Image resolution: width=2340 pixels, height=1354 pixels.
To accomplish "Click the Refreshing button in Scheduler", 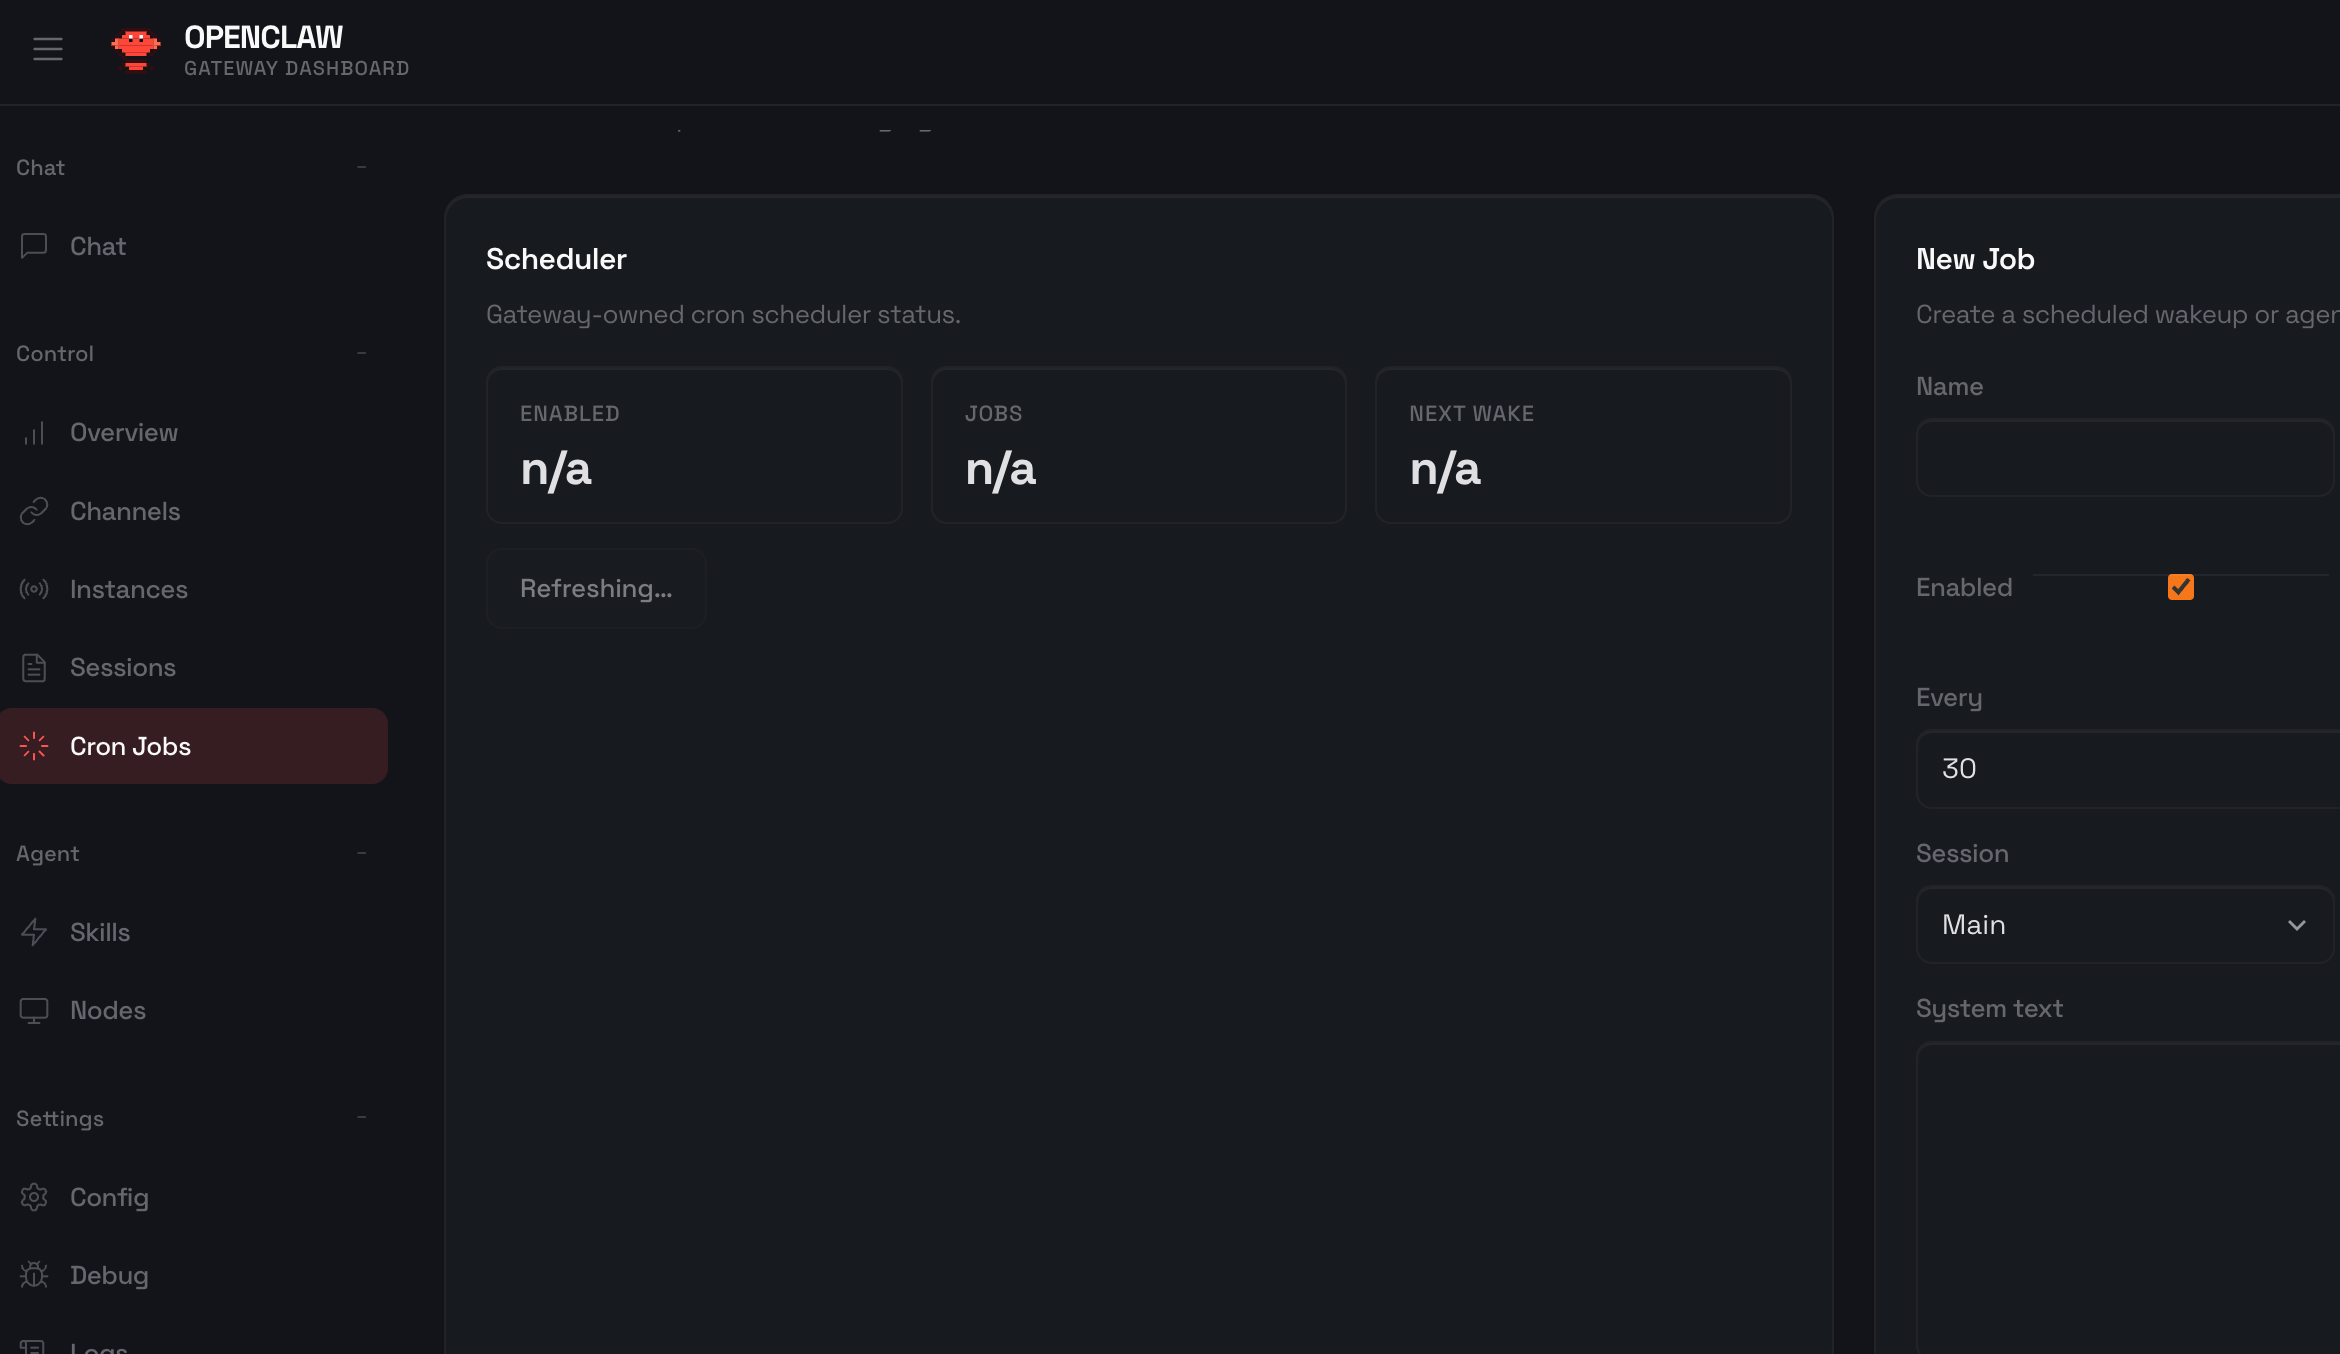I will pyautogui.click(x=596, y=588).
